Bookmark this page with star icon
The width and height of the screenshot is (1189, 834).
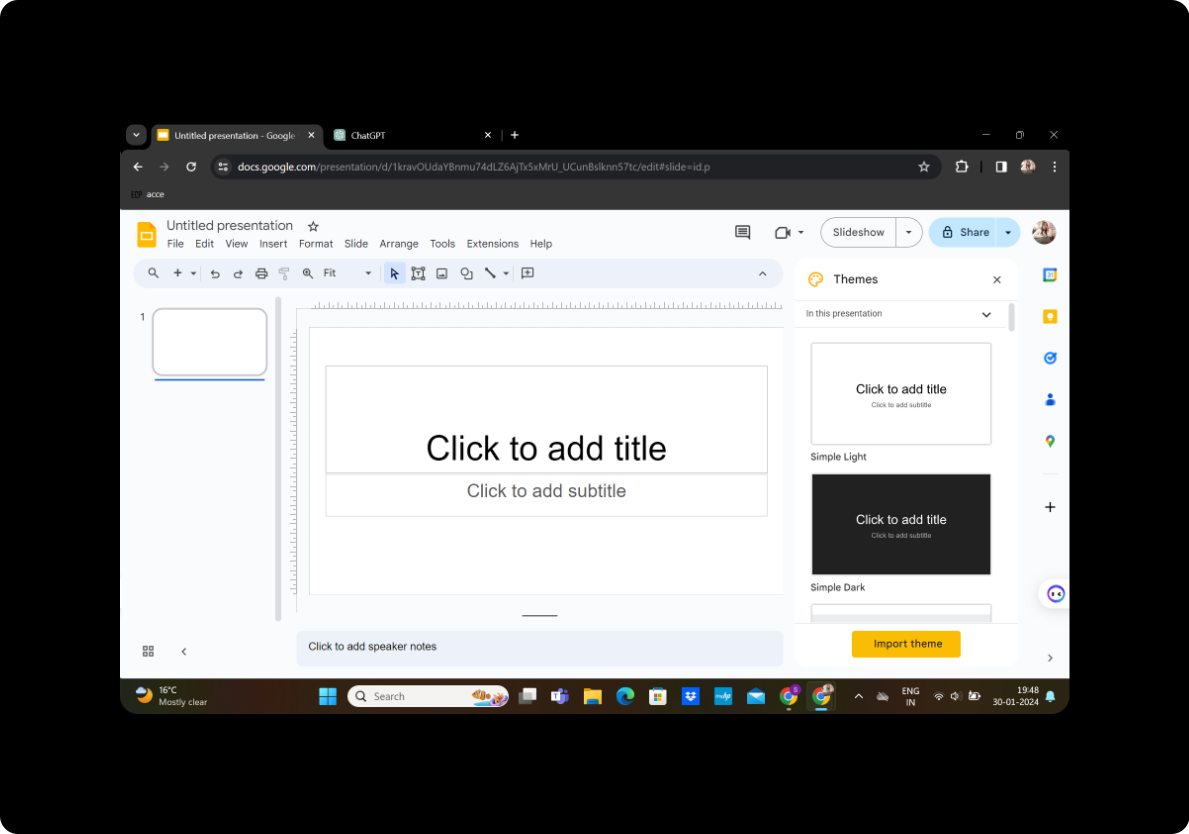coord(924,167)
